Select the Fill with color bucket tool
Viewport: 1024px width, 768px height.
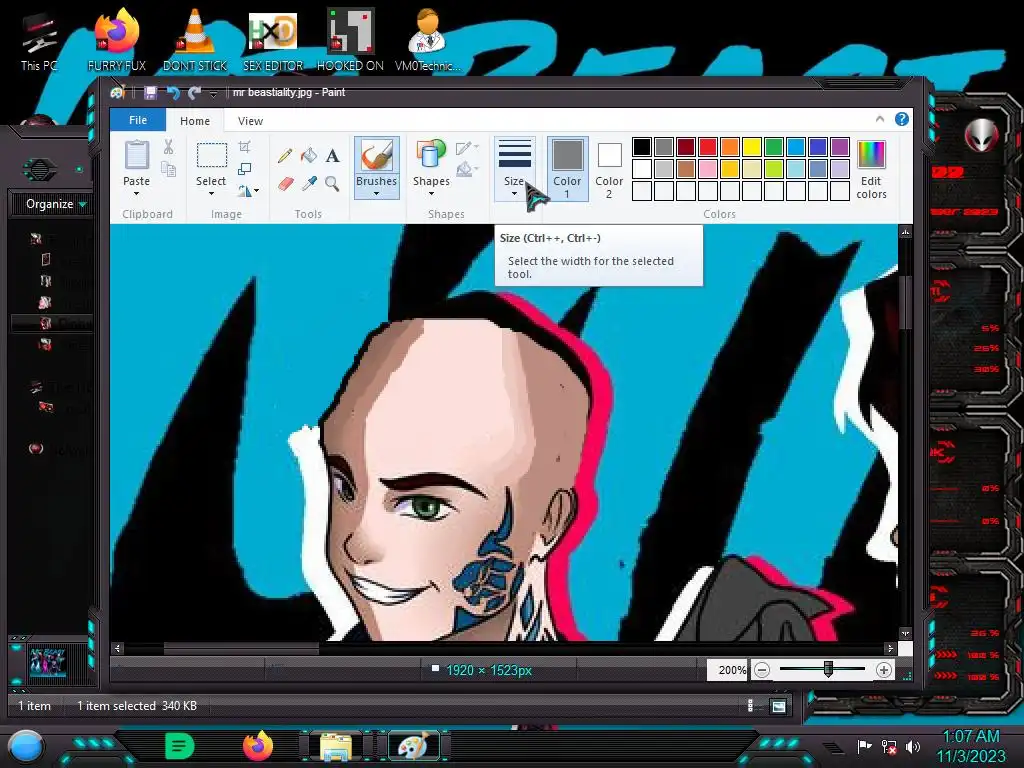(308, 155)
